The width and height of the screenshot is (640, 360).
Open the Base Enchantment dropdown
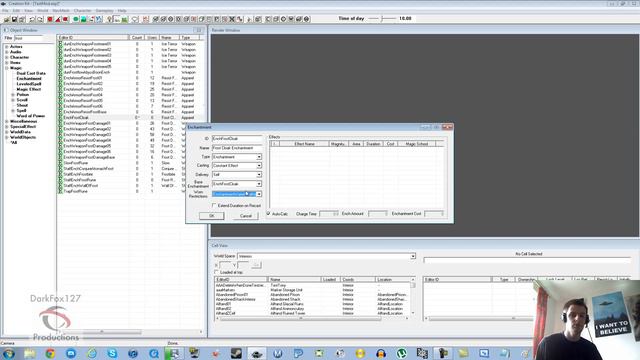tap(259, 184)
